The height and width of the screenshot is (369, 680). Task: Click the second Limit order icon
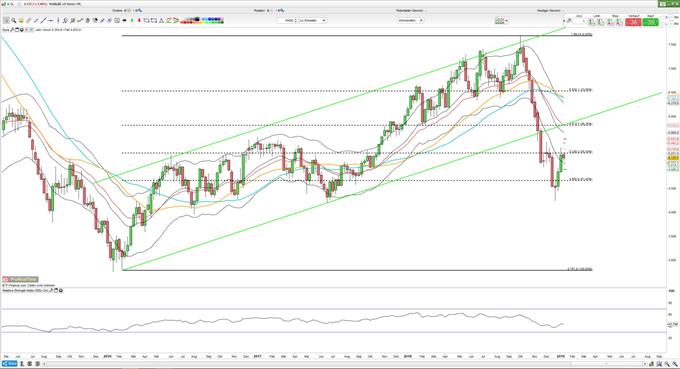601,22
